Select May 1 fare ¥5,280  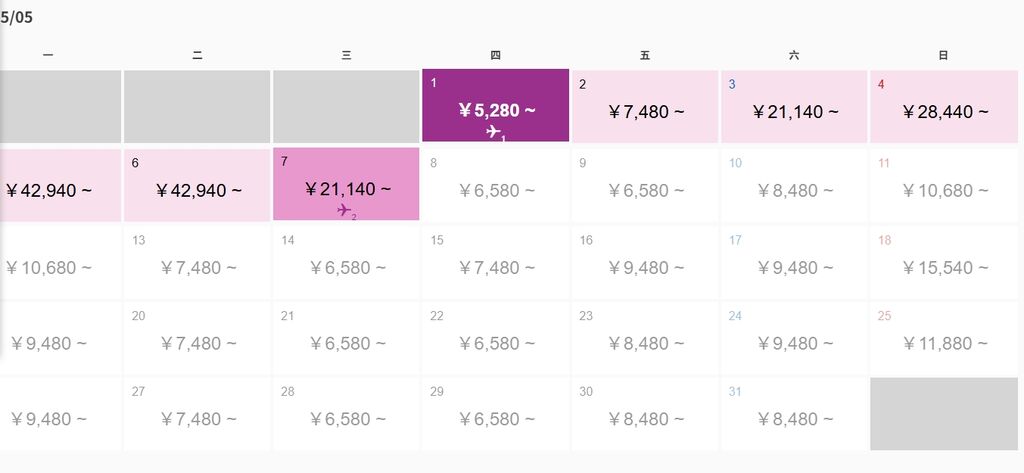click(496, 105)
